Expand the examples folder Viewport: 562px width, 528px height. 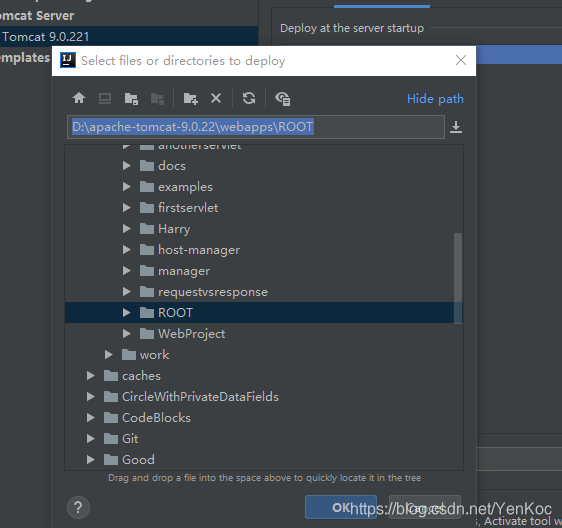pos(127,187)
